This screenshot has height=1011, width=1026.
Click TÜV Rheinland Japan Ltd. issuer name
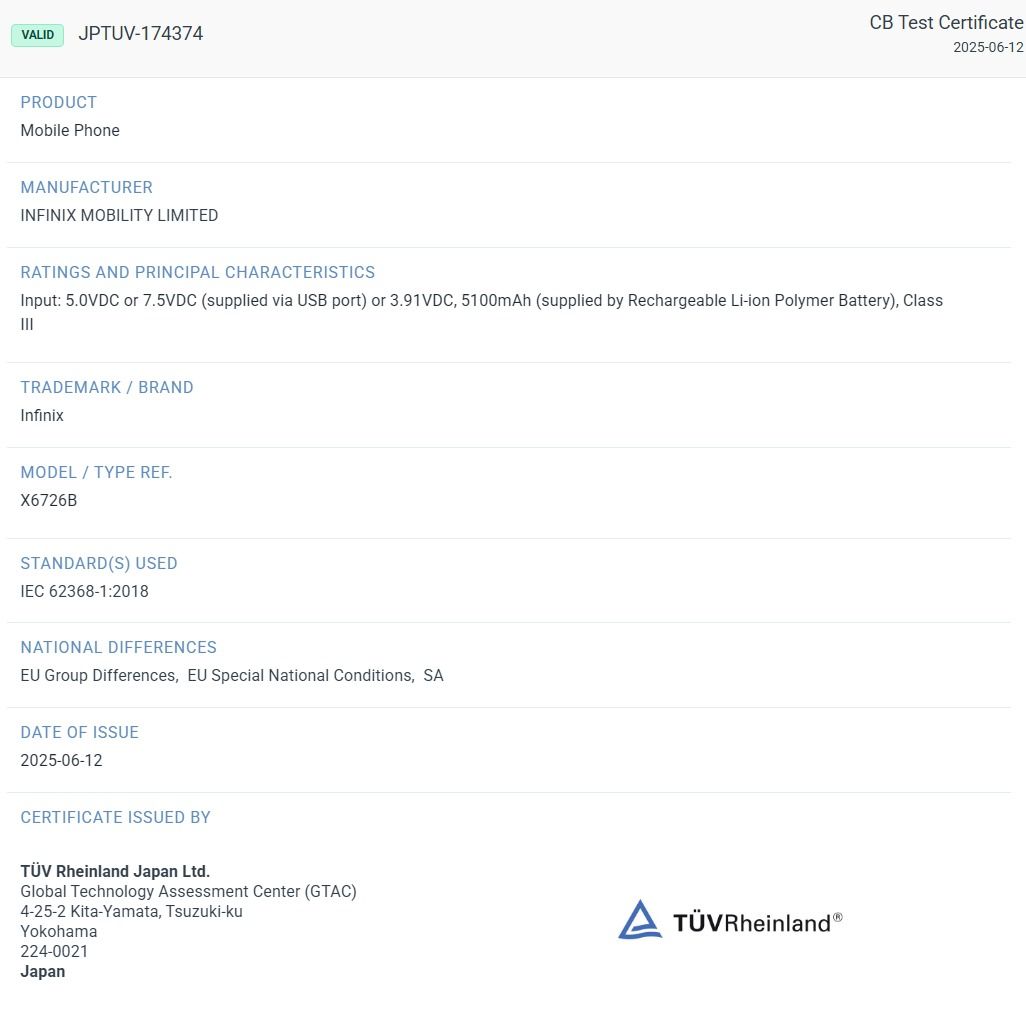tap(115, 872)
